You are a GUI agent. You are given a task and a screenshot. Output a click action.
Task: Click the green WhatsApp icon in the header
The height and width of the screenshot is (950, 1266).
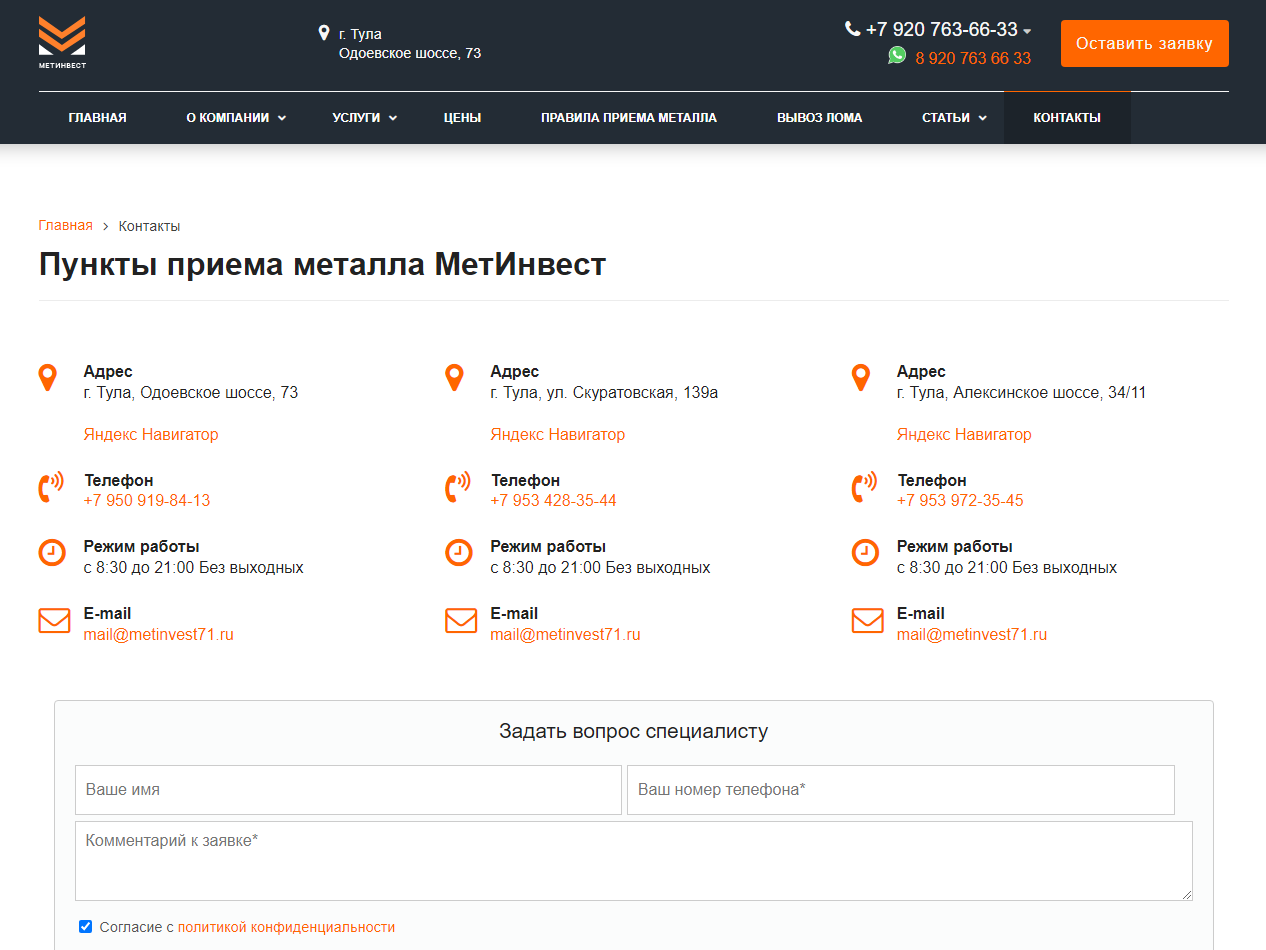[897, 55]
